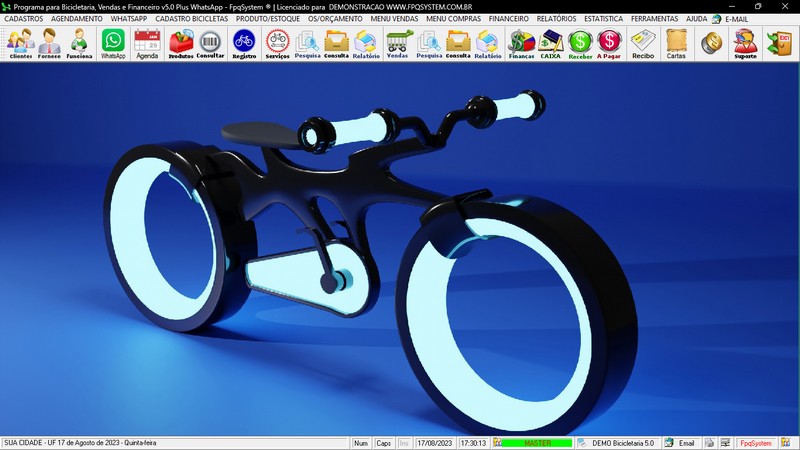Open the Clientes toolbar icon

[x=20, y=44]
